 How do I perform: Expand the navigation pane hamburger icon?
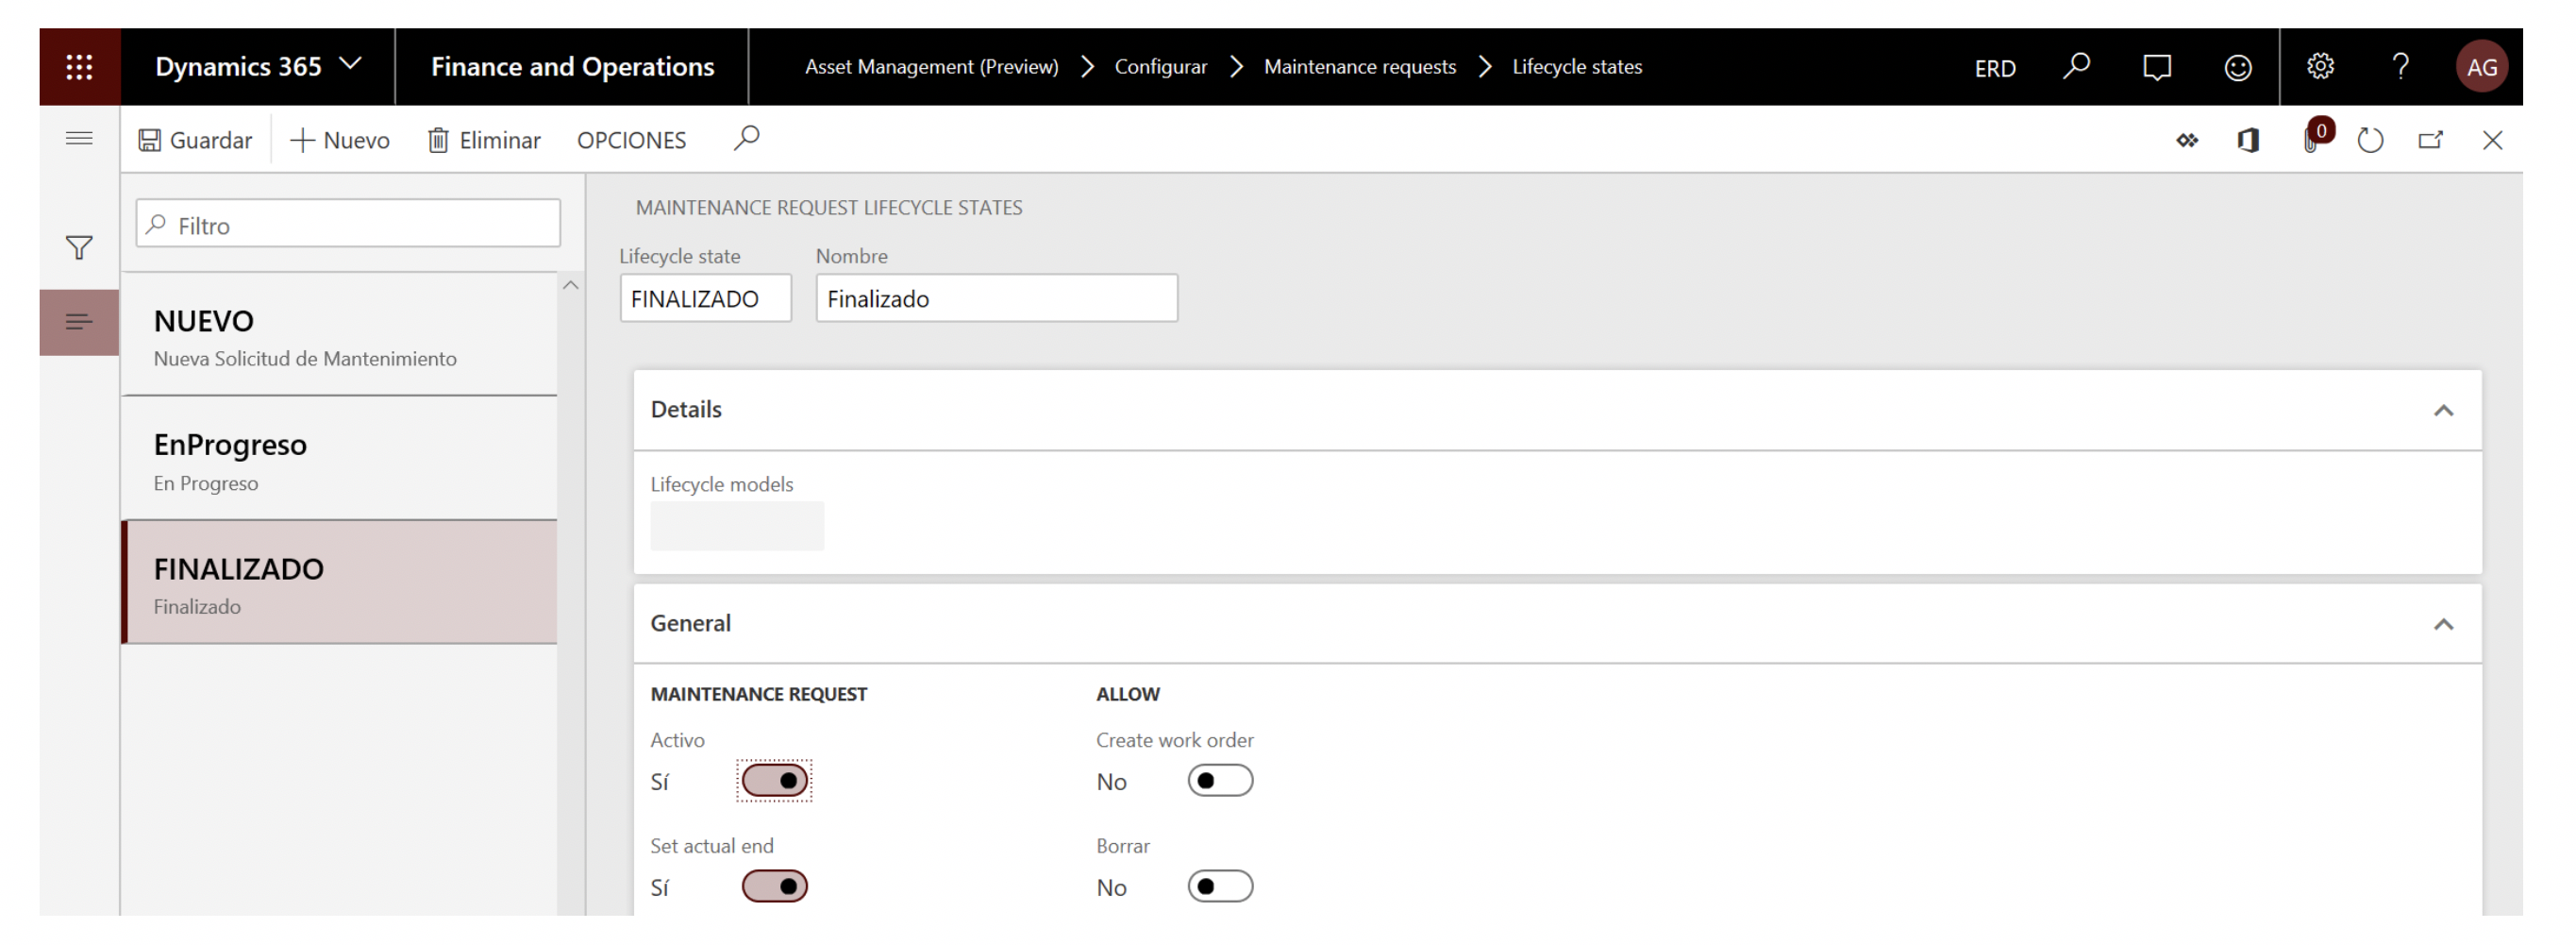[79, 139]
